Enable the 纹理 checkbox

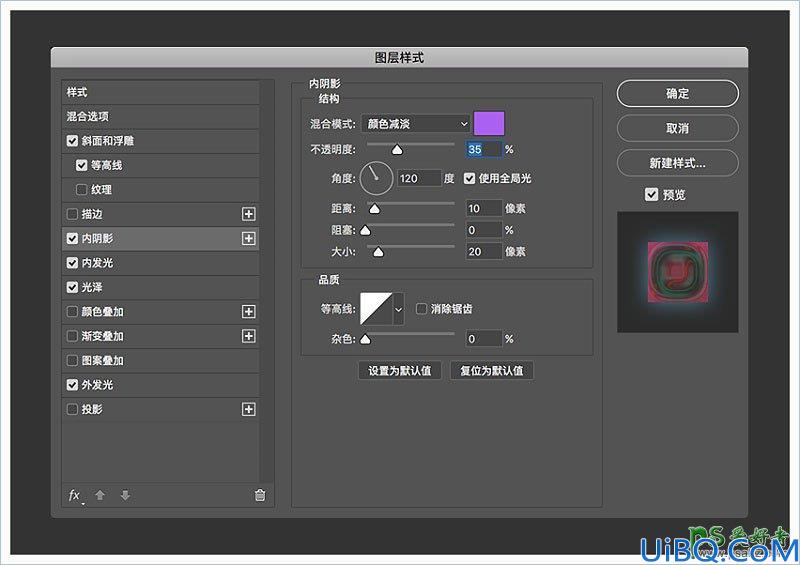[x=82, y=189]
